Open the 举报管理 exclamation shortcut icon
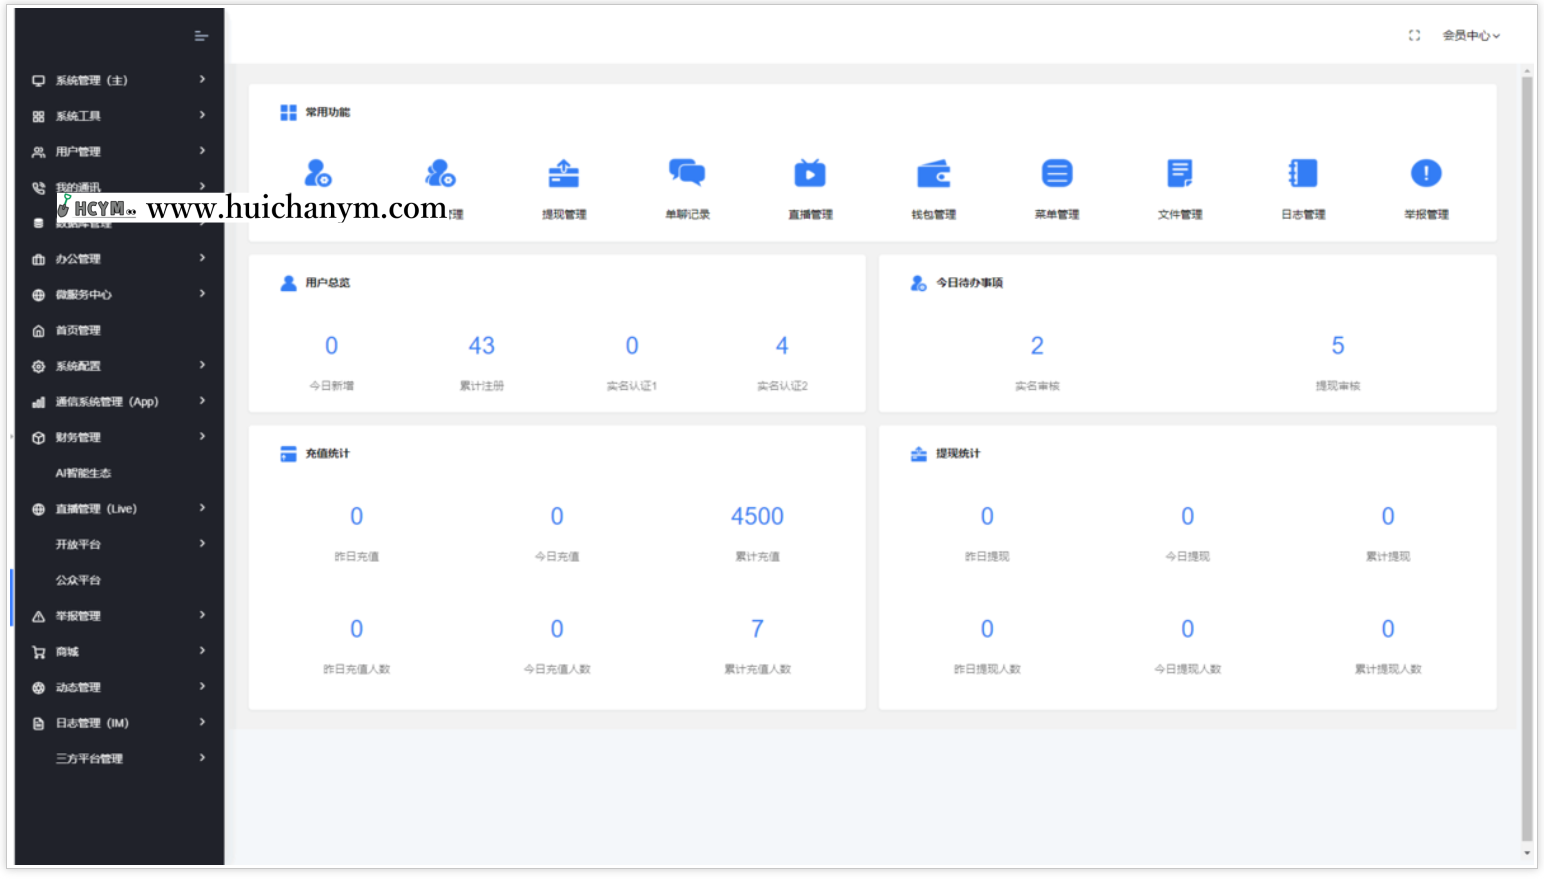The image size is (1544, 879). point(1426,174)
